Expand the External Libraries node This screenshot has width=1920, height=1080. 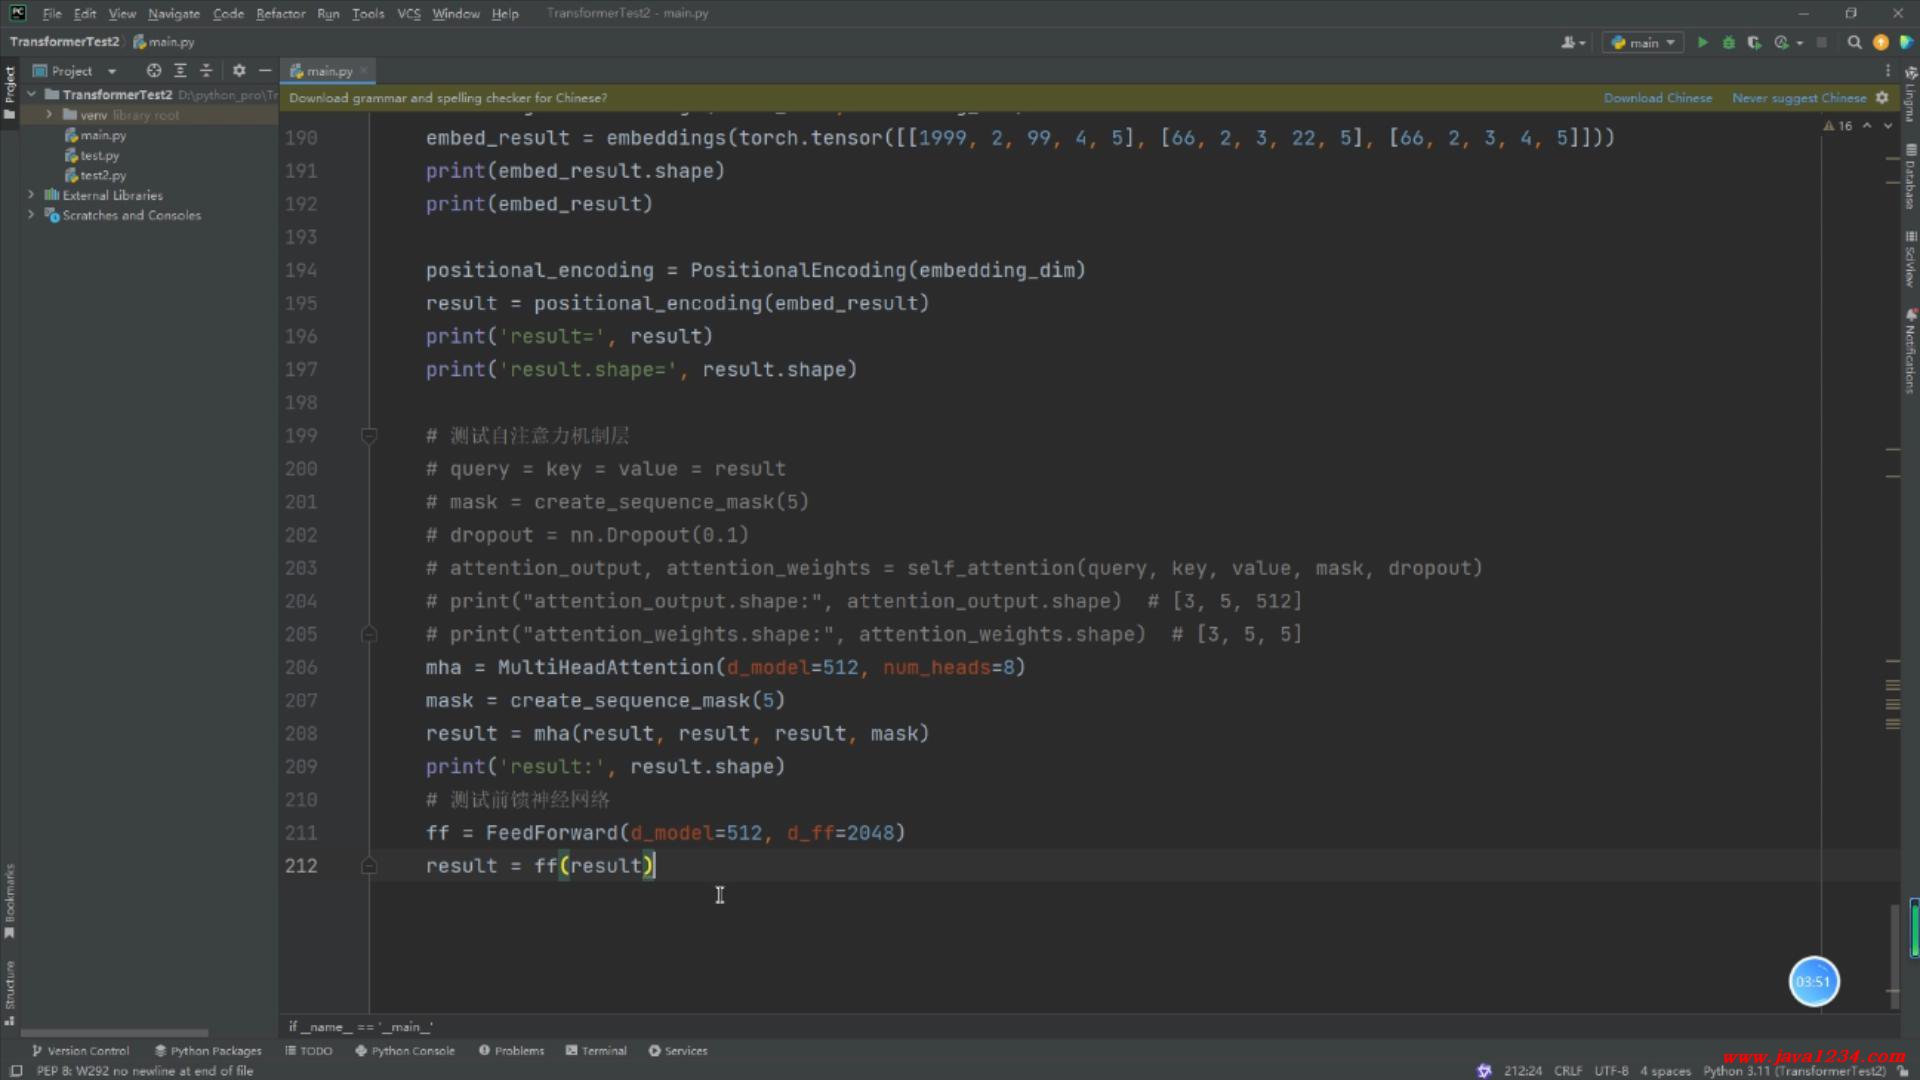pos(31,195)
